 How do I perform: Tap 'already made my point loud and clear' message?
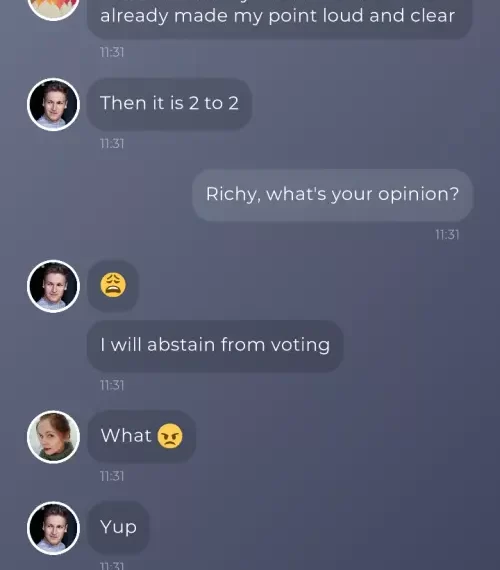click(279, 18)
